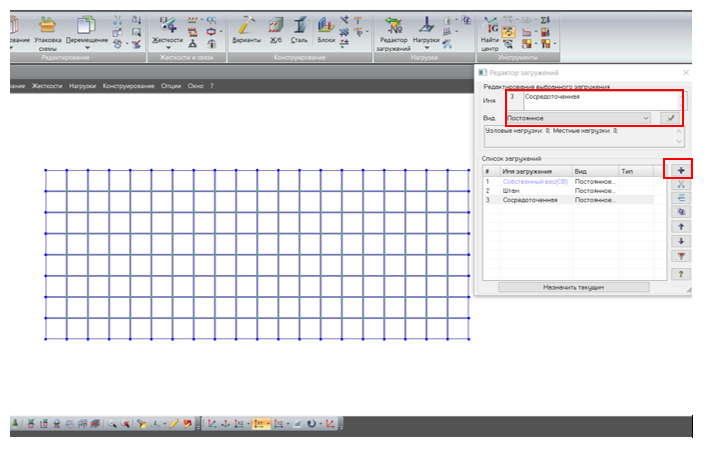
Task: Toggle the XY projection view button
Action: (x=259, y=424)
